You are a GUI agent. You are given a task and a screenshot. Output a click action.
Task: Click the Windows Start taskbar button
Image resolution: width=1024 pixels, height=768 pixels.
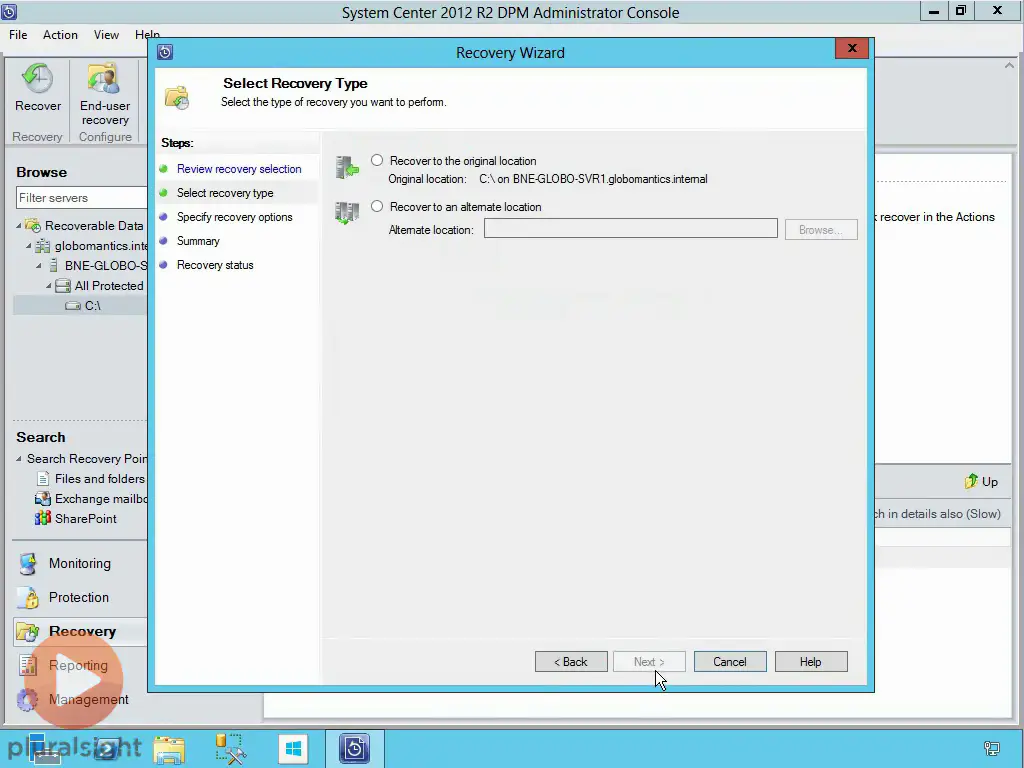click(x=293, y=749)
